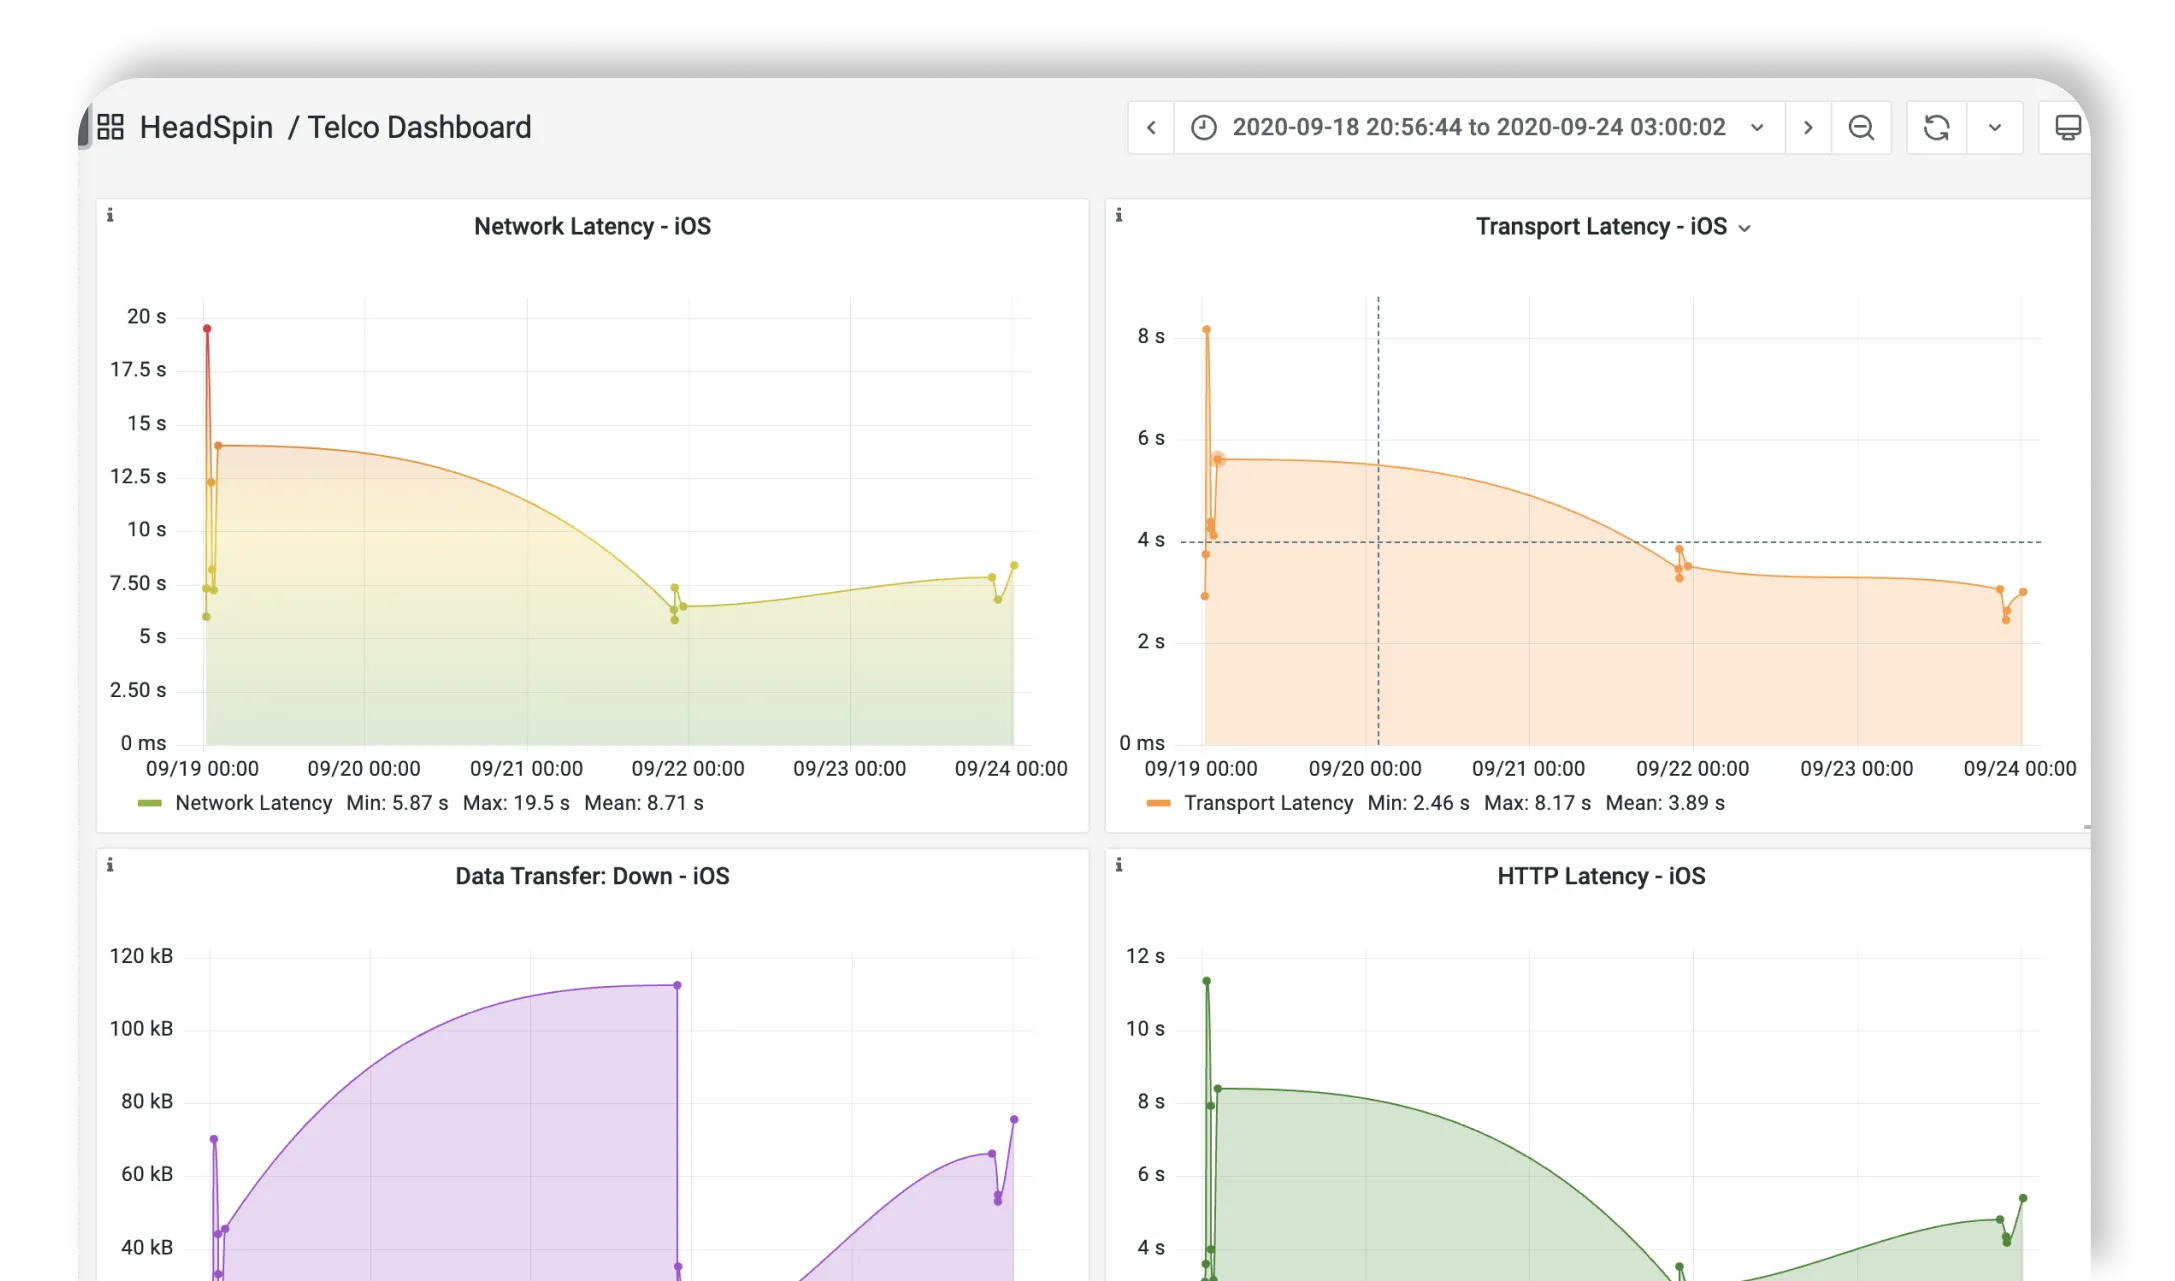Open the HeadSpin folder breadcrumb link

(x=206, y=127)
